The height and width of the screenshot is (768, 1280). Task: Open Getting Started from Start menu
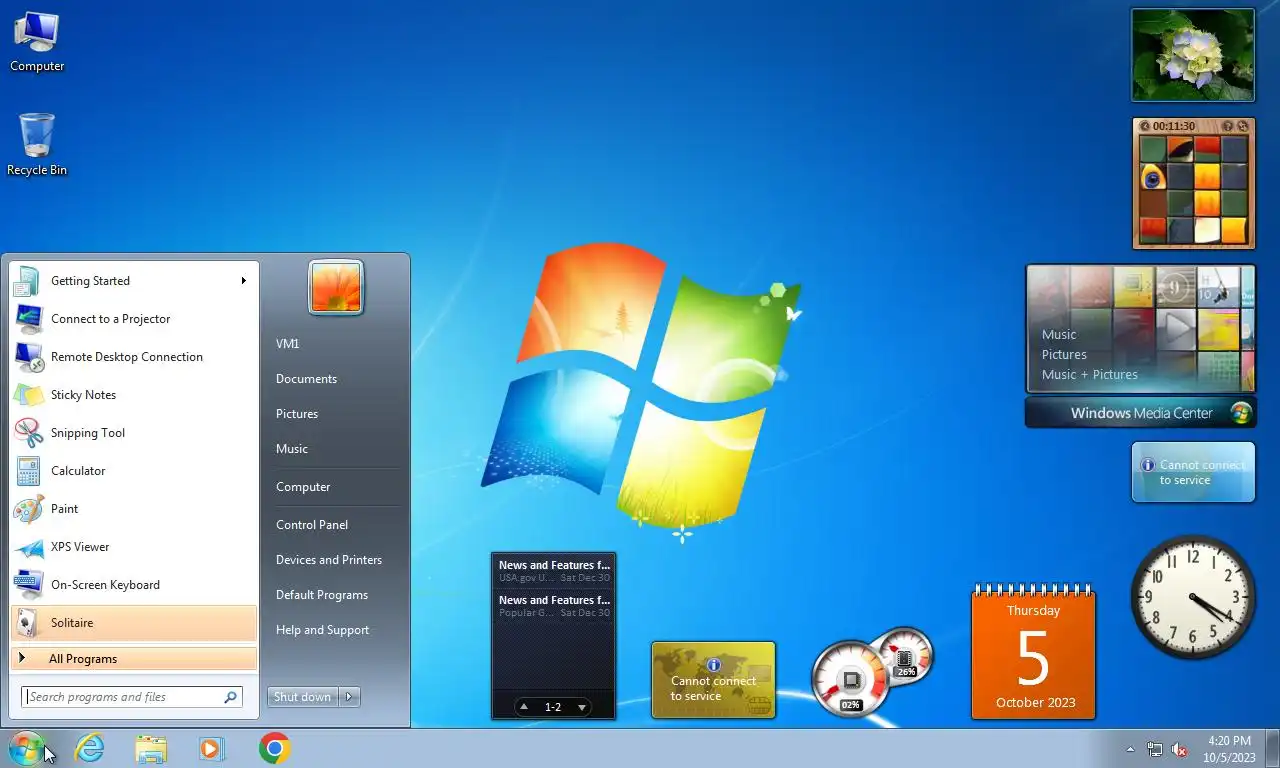(133, 281)
